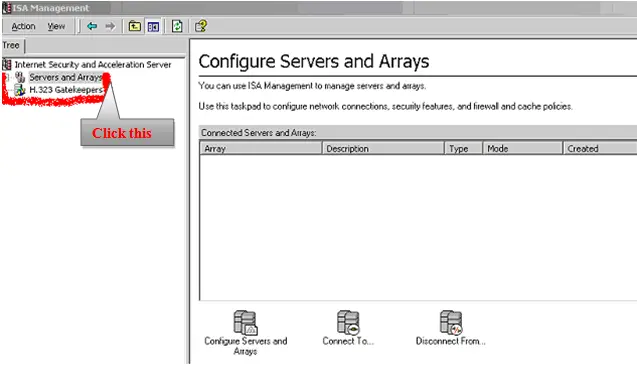Open the Action menu
The height and width of the screenshot is (368, 637).
(x=23, y=26)
